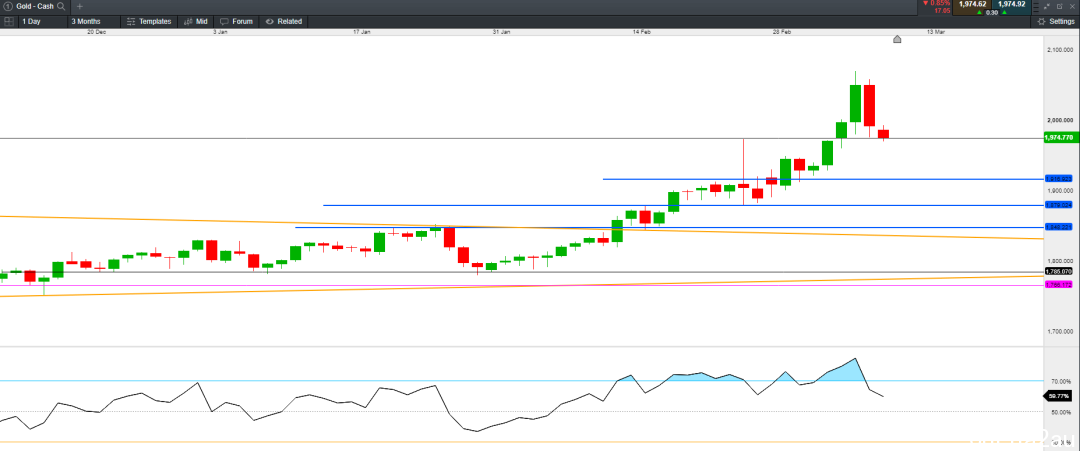Click the 14 Feb date label

coord(642,32)
